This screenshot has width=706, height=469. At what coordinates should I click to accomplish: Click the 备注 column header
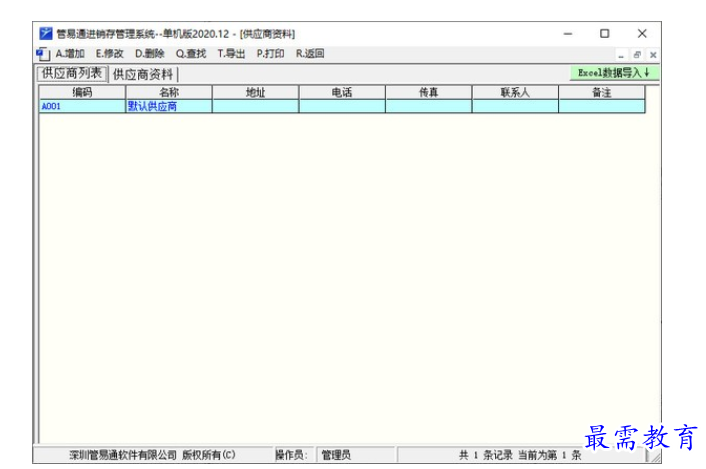(602, 93)
